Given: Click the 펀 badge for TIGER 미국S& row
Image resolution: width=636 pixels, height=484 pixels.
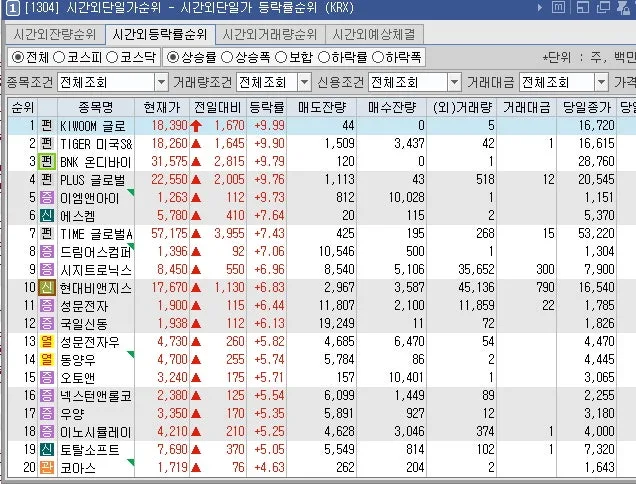Looking at the screenshot, I should 47,144.
